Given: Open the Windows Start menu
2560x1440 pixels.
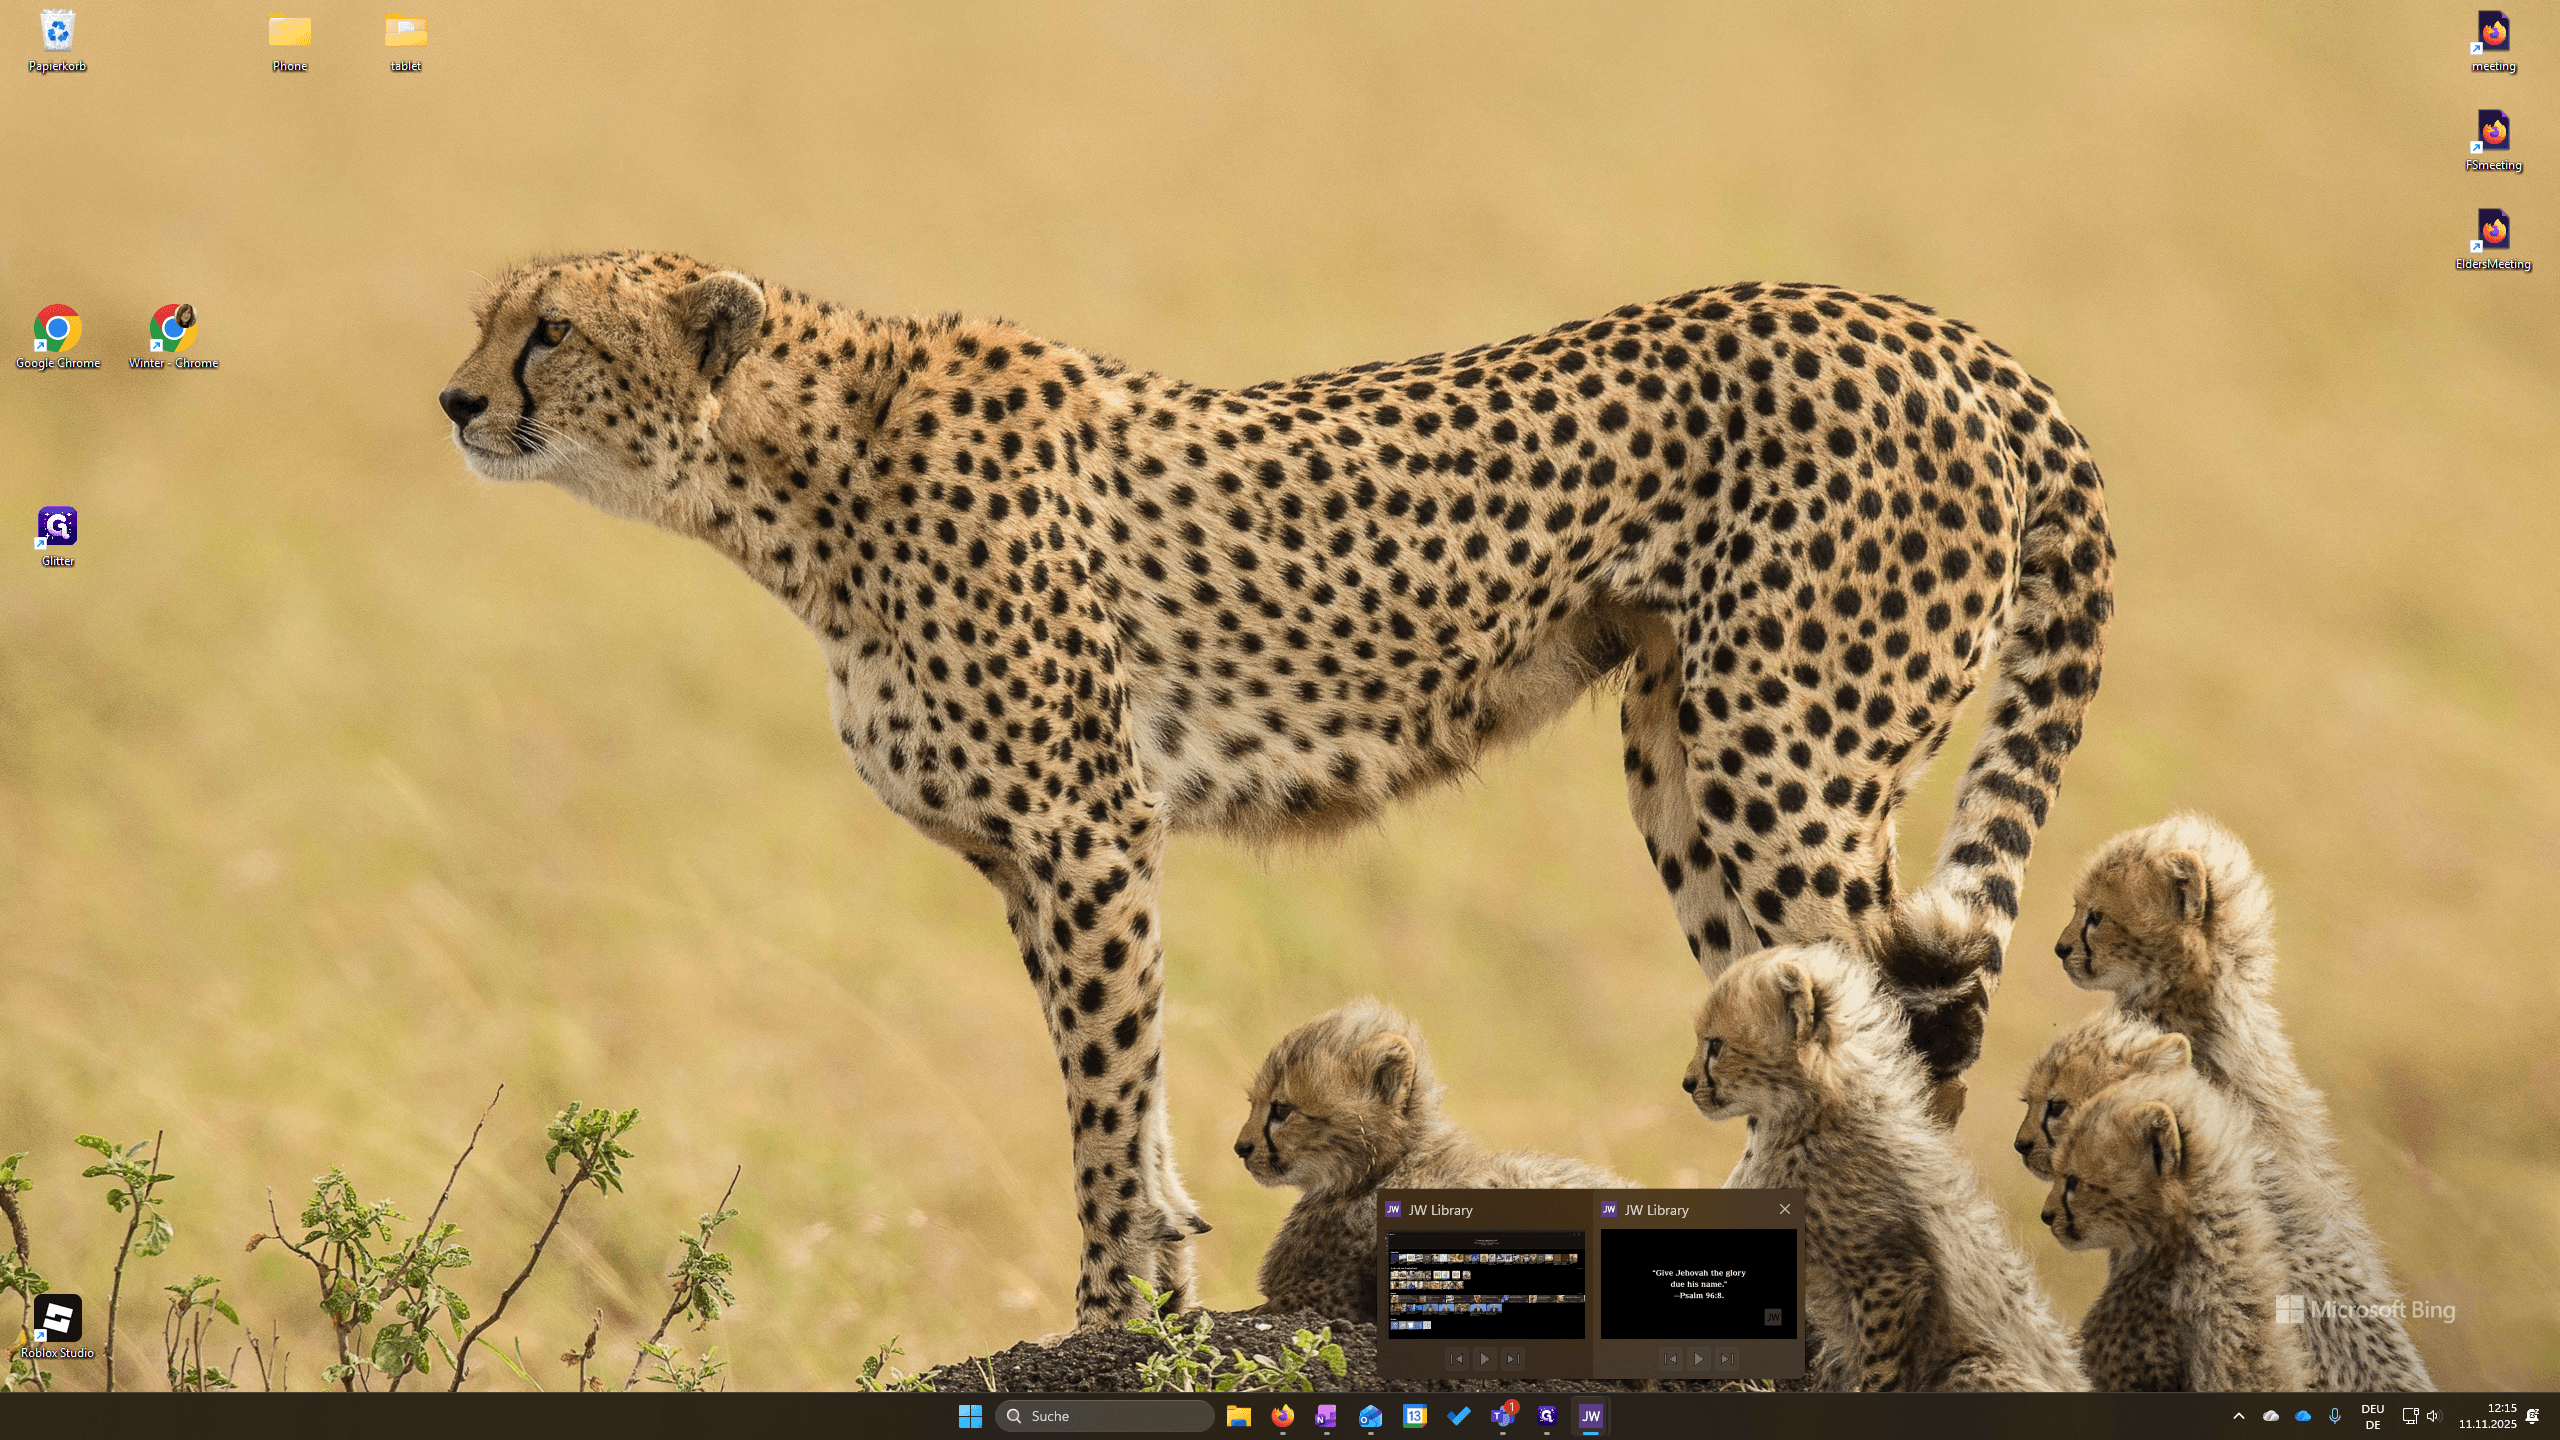Looking at the screenshot, I should pos(970,1416).
